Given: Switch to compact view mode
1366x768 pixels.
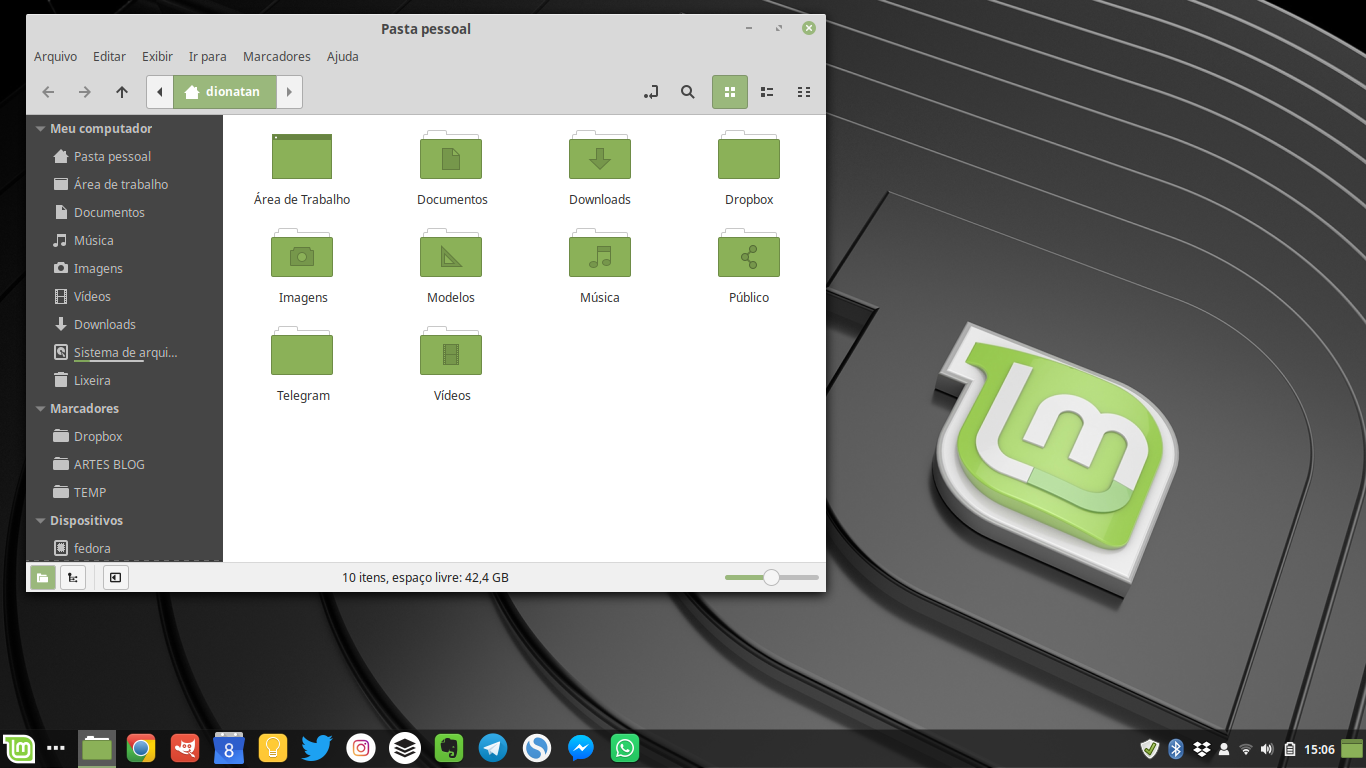Looking at the screenshot, I should tap(803, 91).
